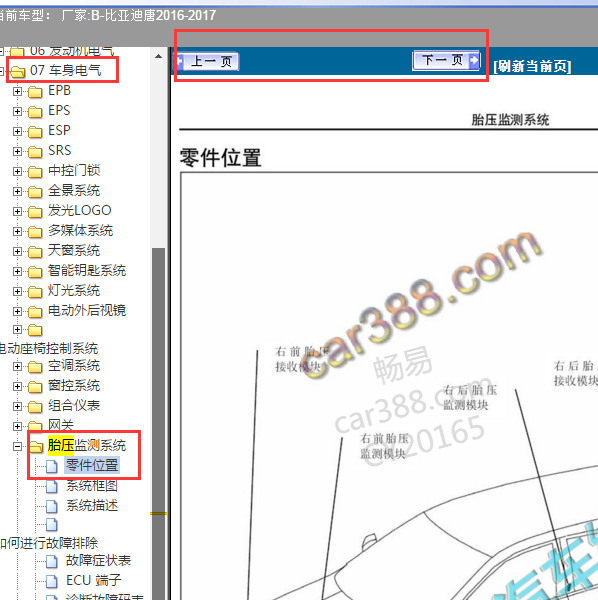598x600 pixels.
Task: Expand the 多媒体系统 tree node
Action: point(17,232)
